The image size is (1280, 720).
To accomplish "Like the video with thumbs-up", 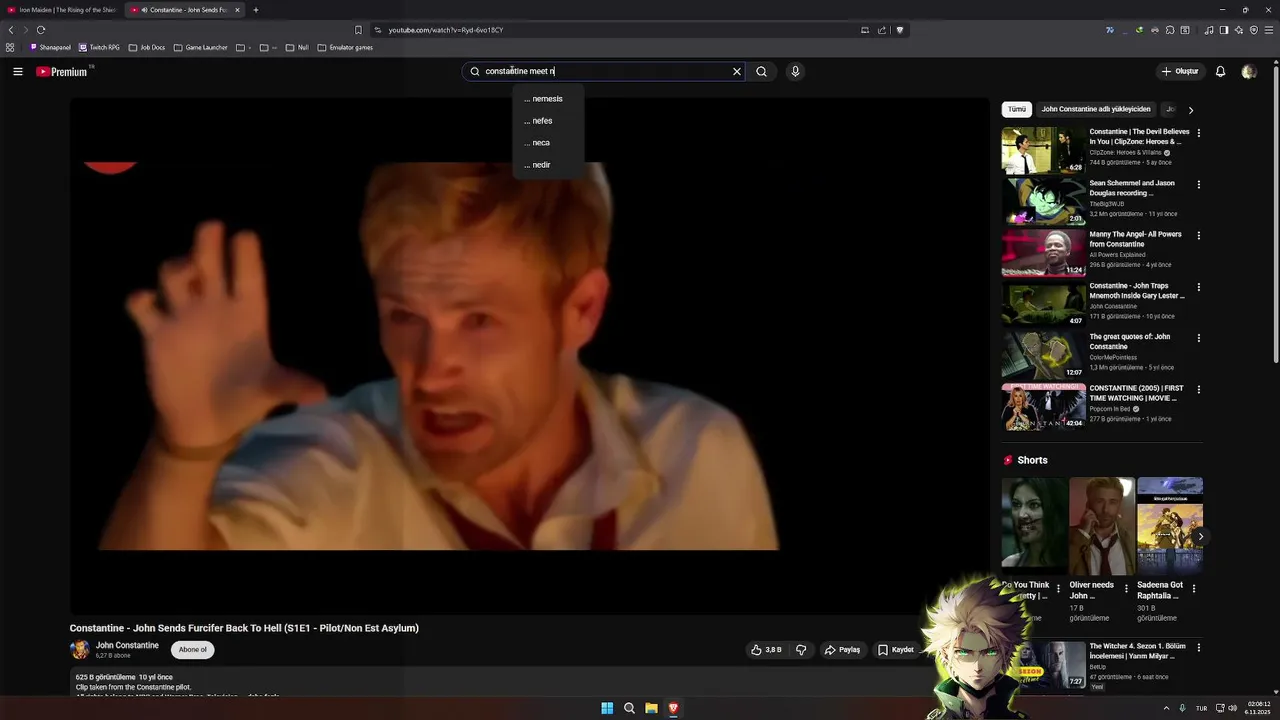I will pyautogui.click(x=766, y=650).
